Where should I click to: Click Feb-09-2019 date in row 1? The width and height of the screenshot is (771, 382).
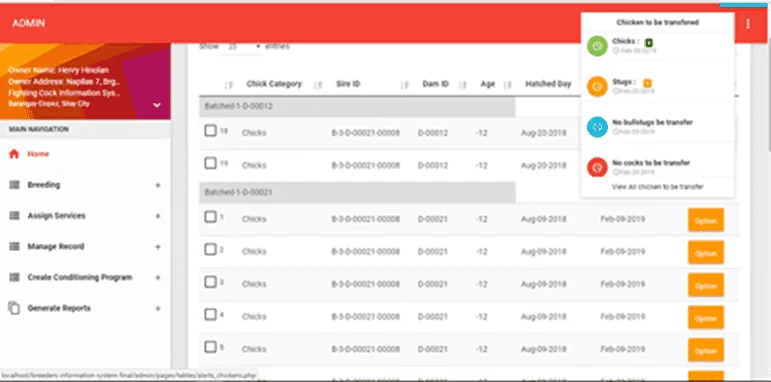(x=623, y=219)
